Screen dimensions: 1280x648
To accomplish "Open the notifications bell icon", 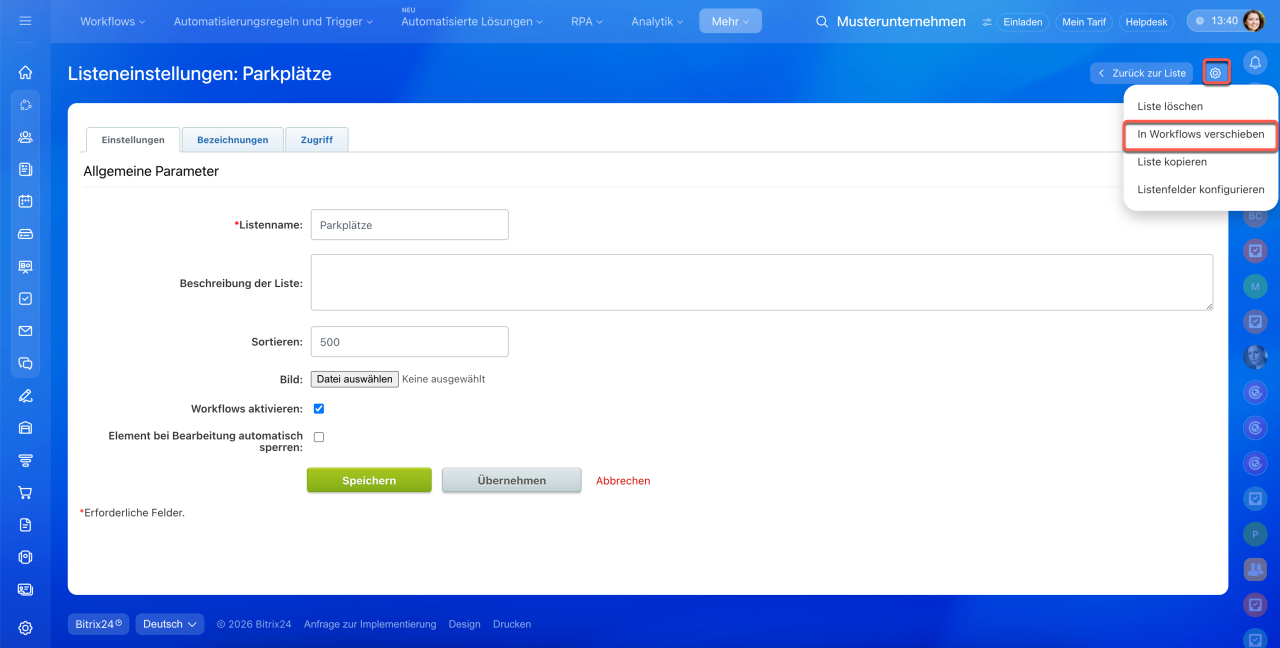I will [1255, 63].
